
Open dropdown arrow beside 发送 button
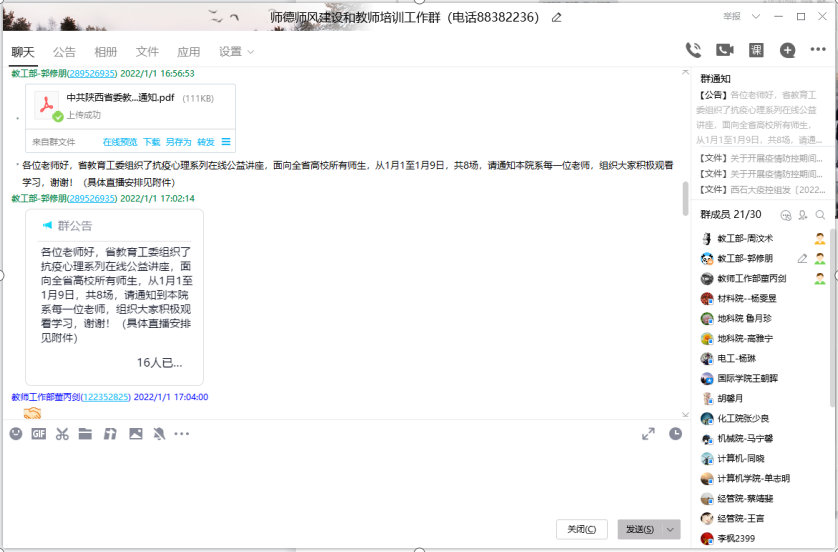(671, 529)
